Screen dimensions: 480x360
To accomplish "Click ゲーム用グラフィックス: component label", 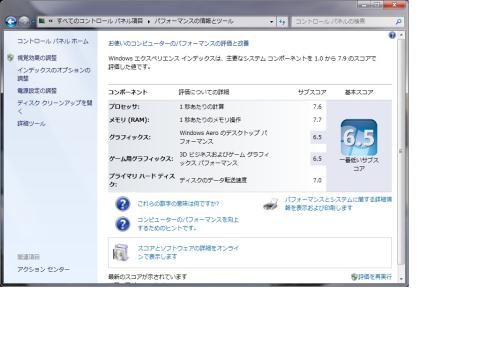I will click(141, 159).
